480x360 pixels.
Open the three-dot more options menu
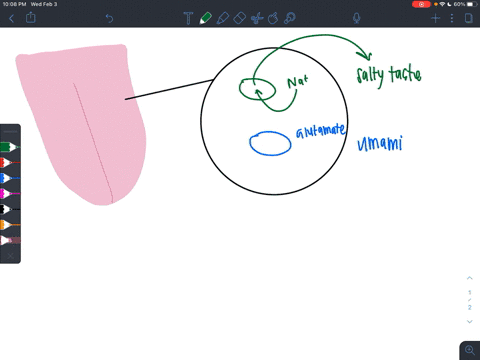[x=452, y=18]
